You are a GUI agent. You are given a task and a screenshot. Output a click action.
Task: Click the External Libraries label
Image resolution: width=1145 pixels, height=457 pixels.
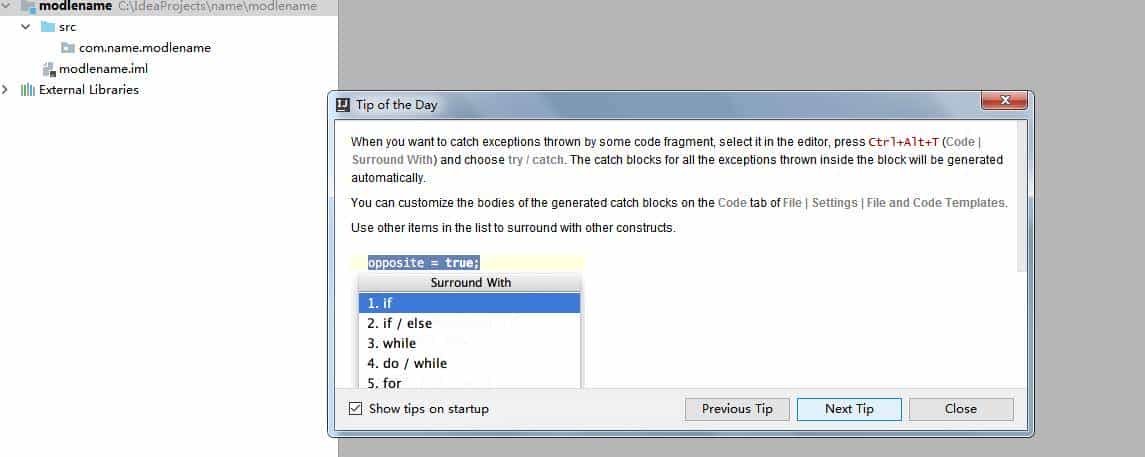click(88, 90)
